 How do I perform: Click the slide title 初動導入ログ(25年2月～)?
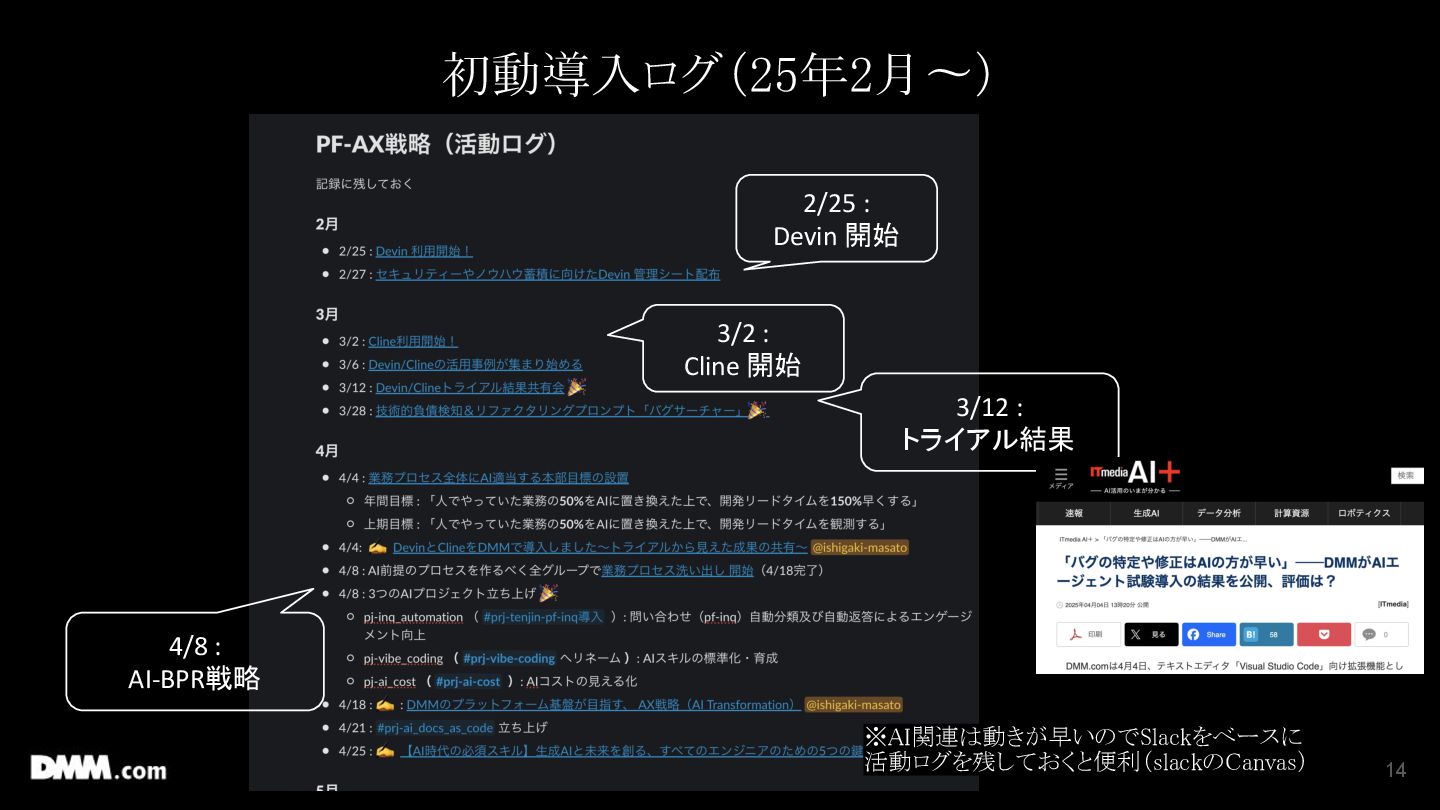717,75
